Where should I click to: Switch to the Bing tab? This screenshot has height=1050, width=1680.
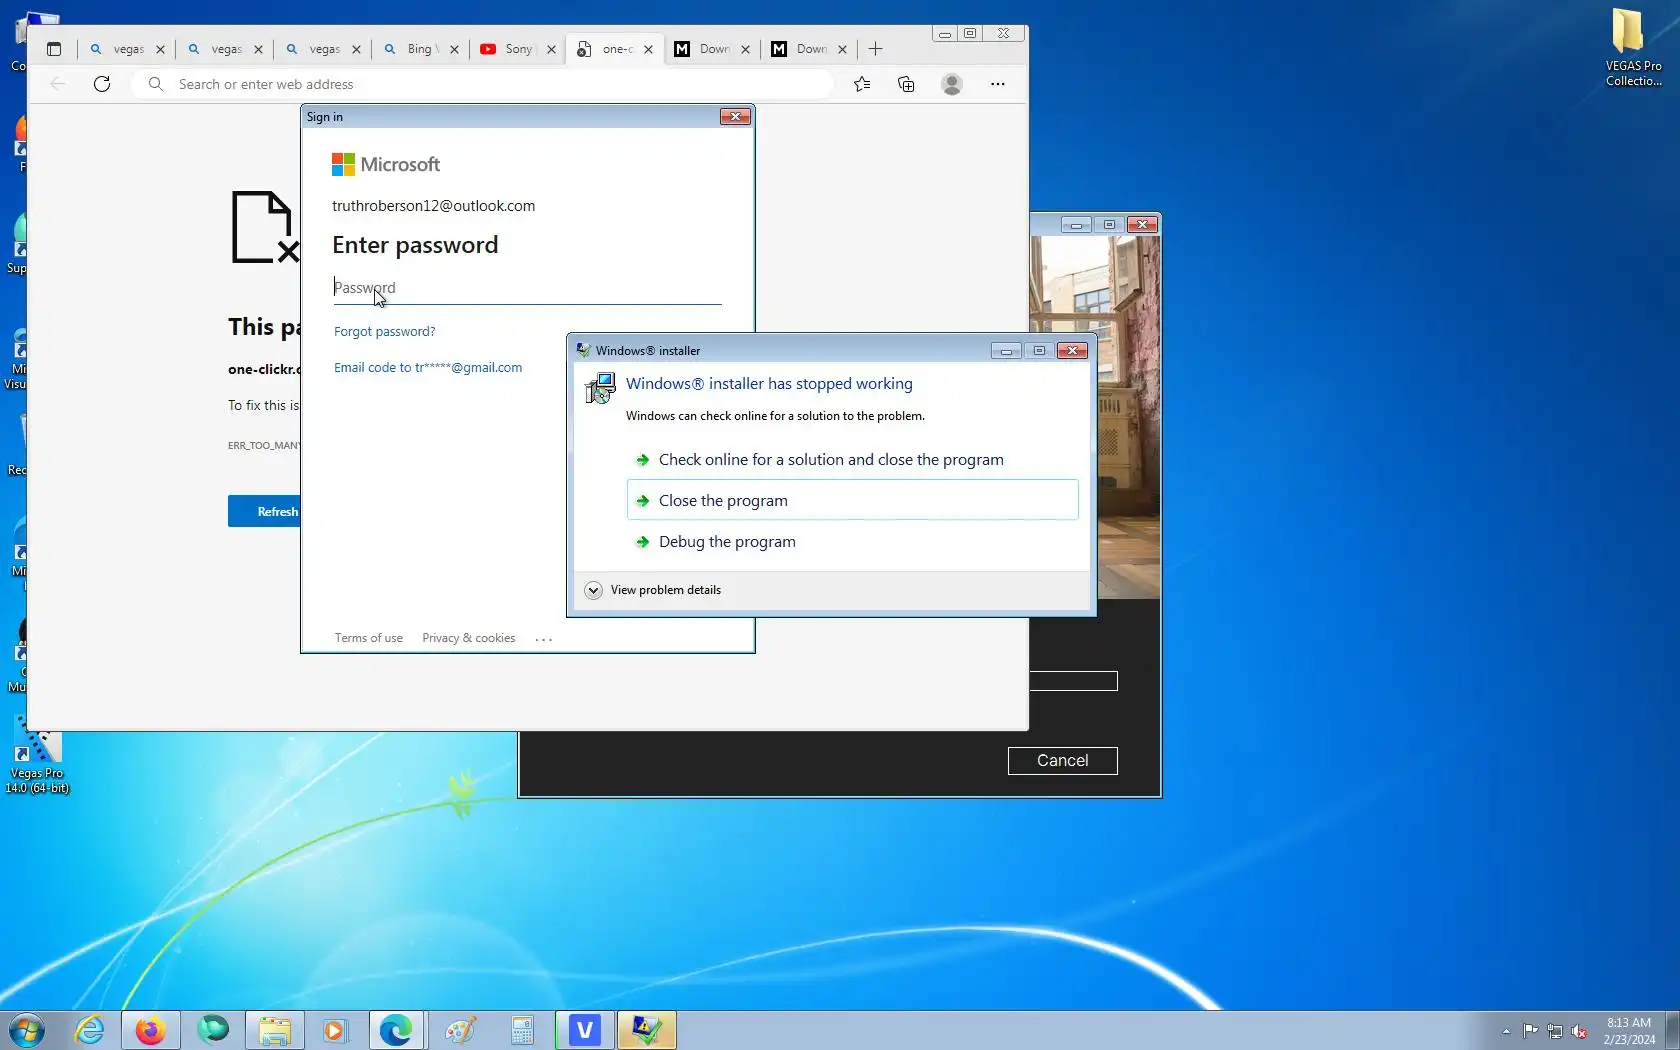point(421,49)
